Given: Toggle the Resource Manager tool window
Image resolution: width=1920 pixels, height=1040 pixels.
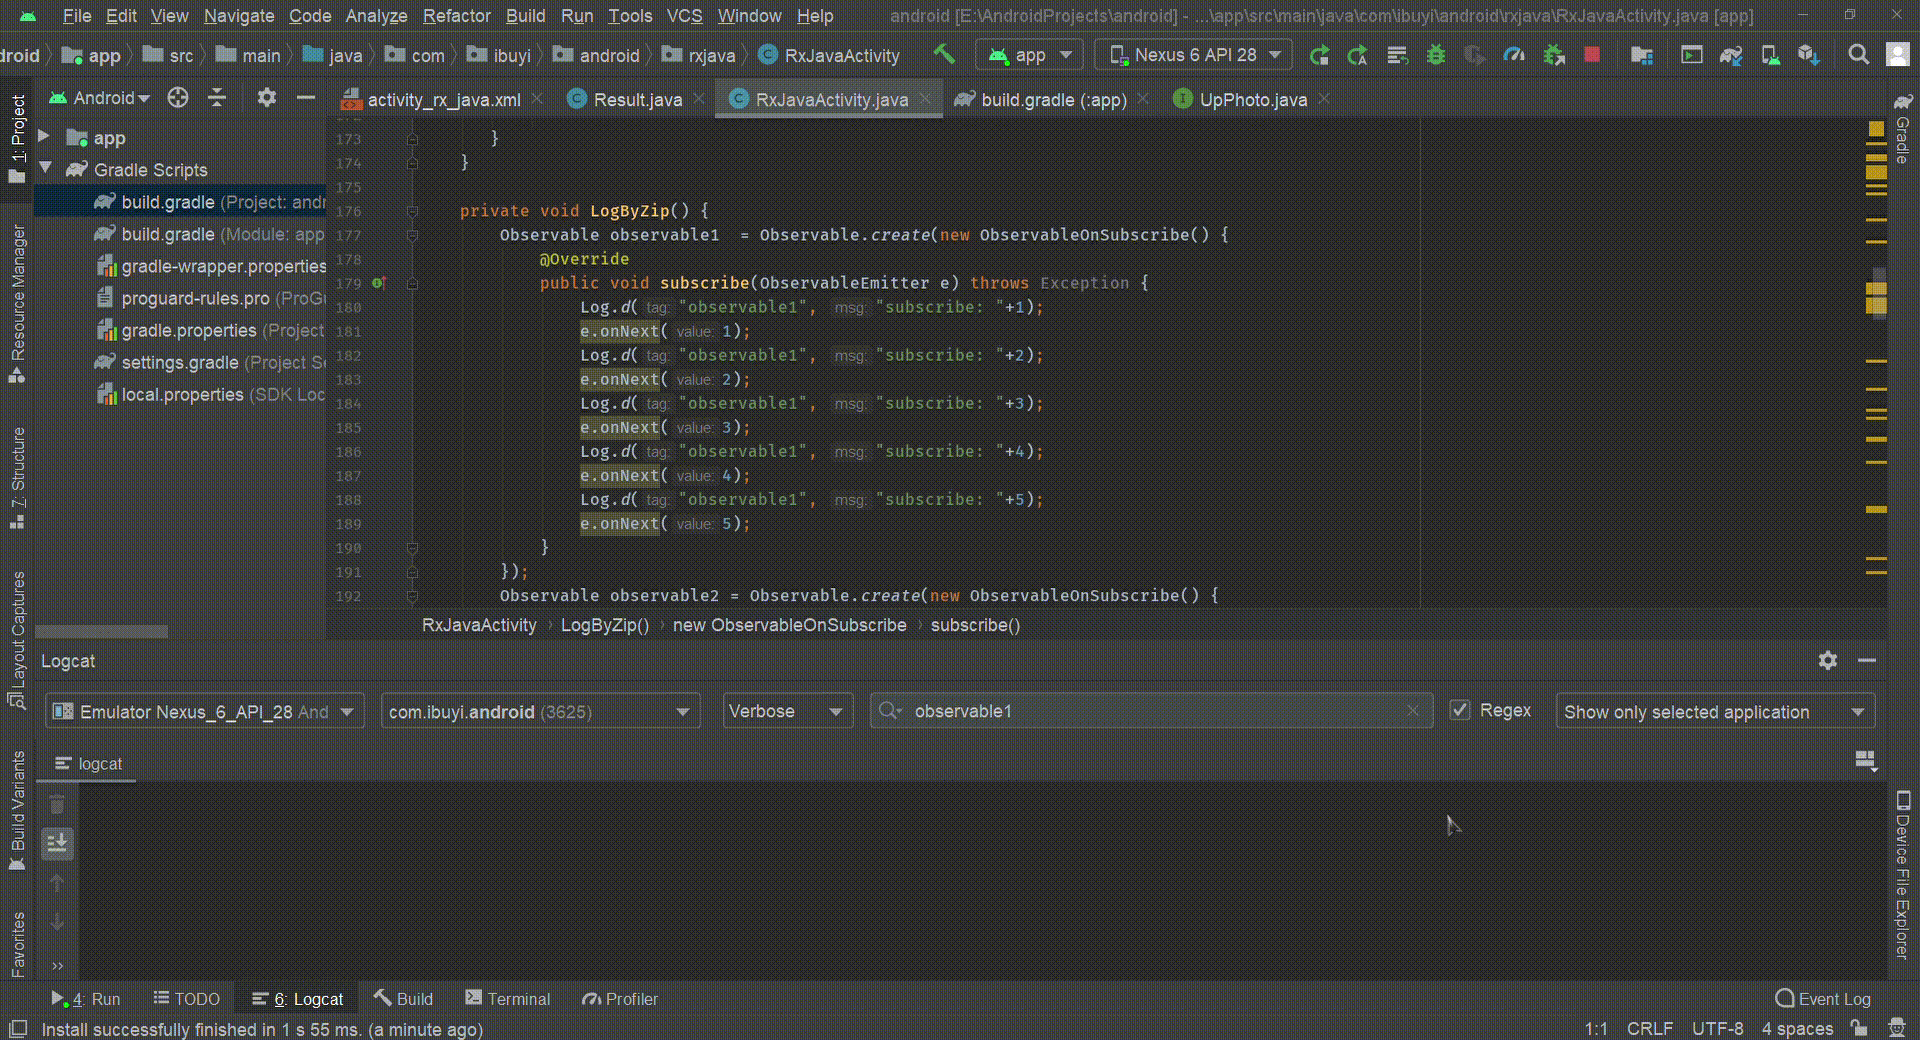Looking at the screenshot, I should 17,303.
